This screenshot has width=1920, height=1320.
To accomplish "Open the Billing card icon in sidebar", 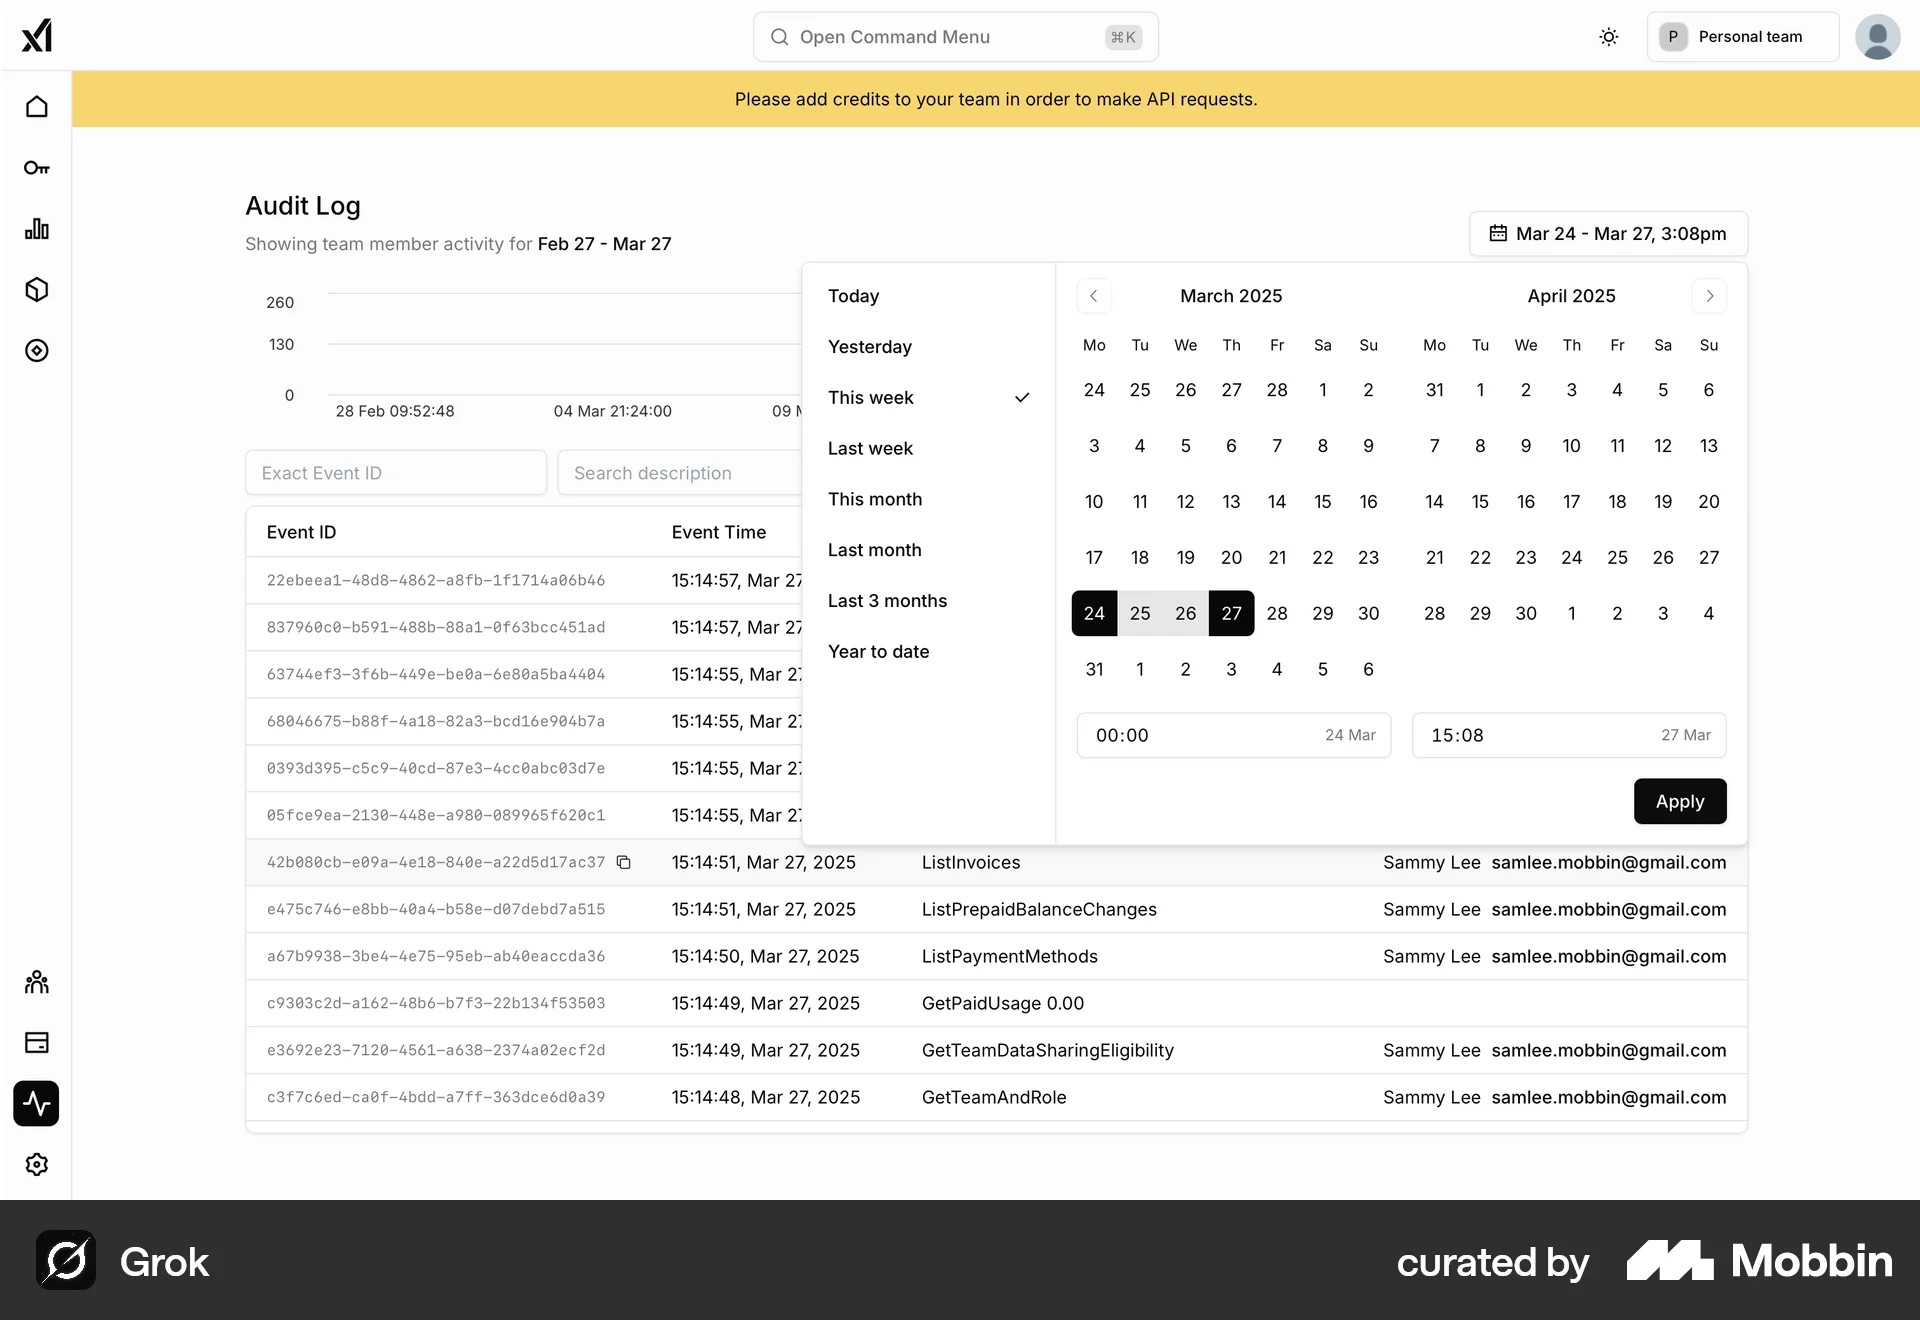I will (36, 1043).
